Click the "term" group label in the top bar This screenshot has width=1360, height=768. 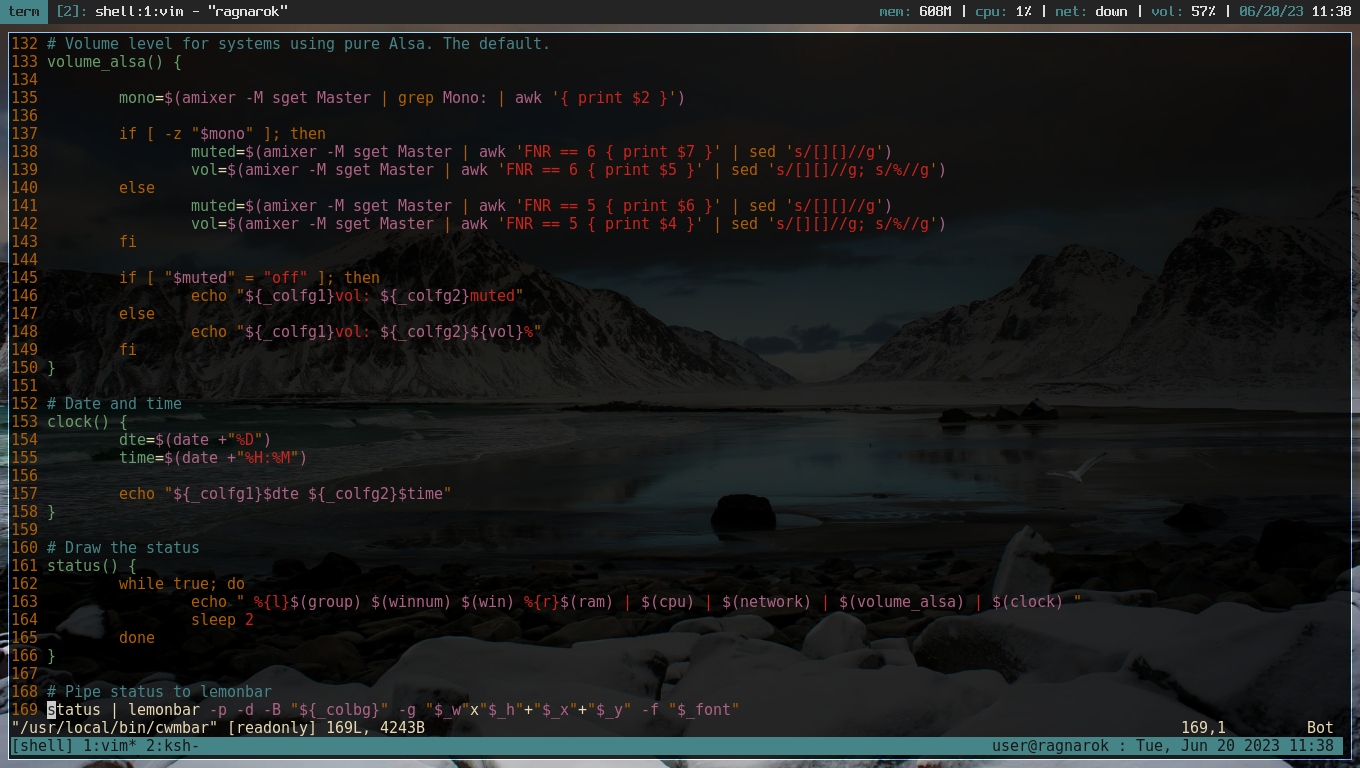24,12
